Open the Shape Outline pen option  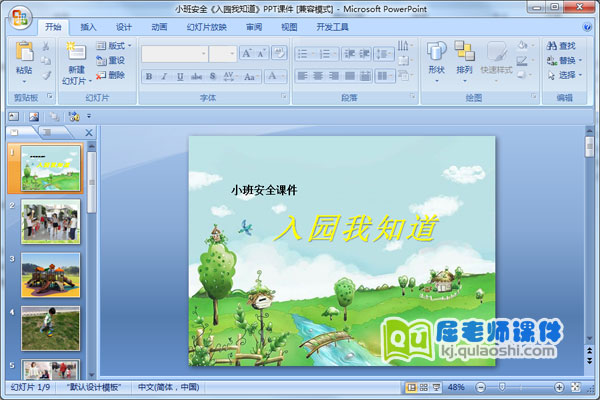[524, 60]
